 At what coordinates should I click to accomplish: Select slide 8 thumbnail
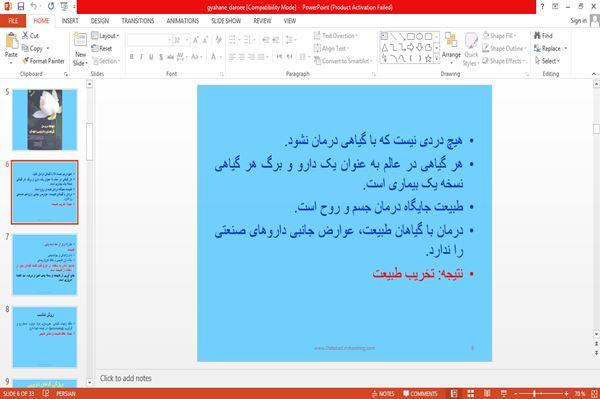[45, 337]
